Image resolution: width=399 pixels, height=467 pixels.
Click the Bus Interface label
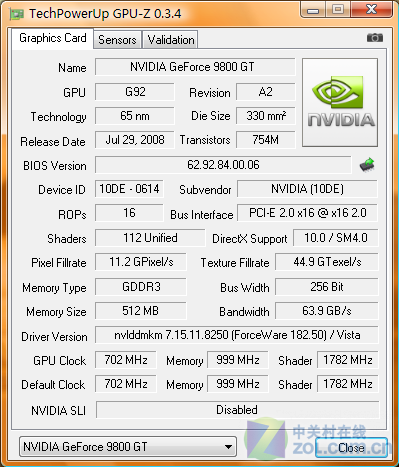click(x=202, y=215)
